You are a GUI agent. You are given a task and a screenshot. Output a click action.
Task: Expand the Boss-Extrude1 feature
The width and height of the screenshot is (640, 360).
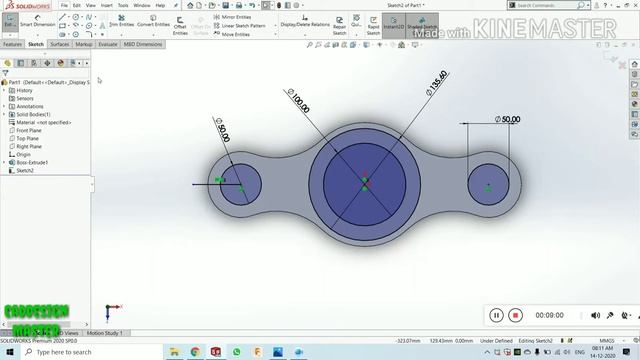[4, 162]
